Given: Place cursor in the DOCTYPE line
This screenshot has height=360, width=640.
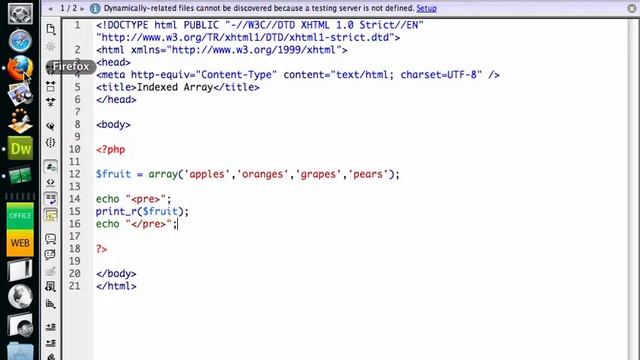Looking at the screenshot, I should point(260,25).
